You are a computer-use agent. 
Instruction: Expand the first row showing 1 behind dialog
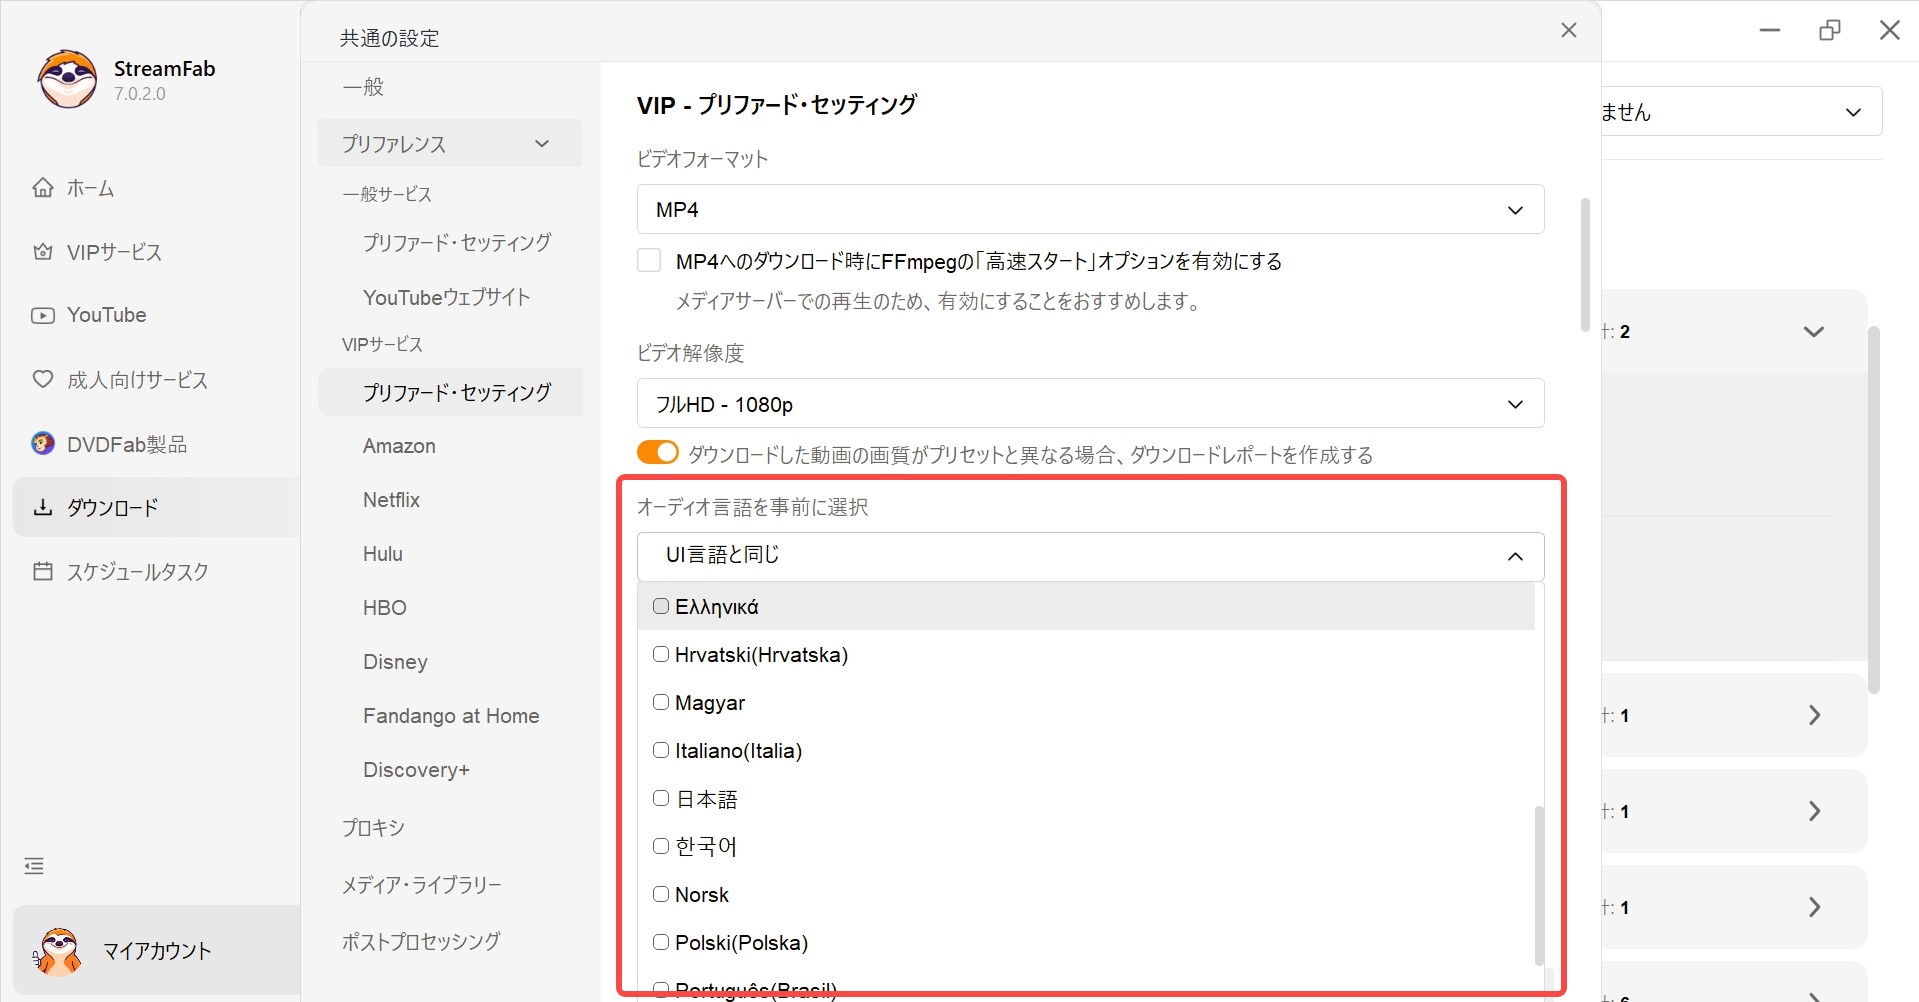tap(1814, 715)
